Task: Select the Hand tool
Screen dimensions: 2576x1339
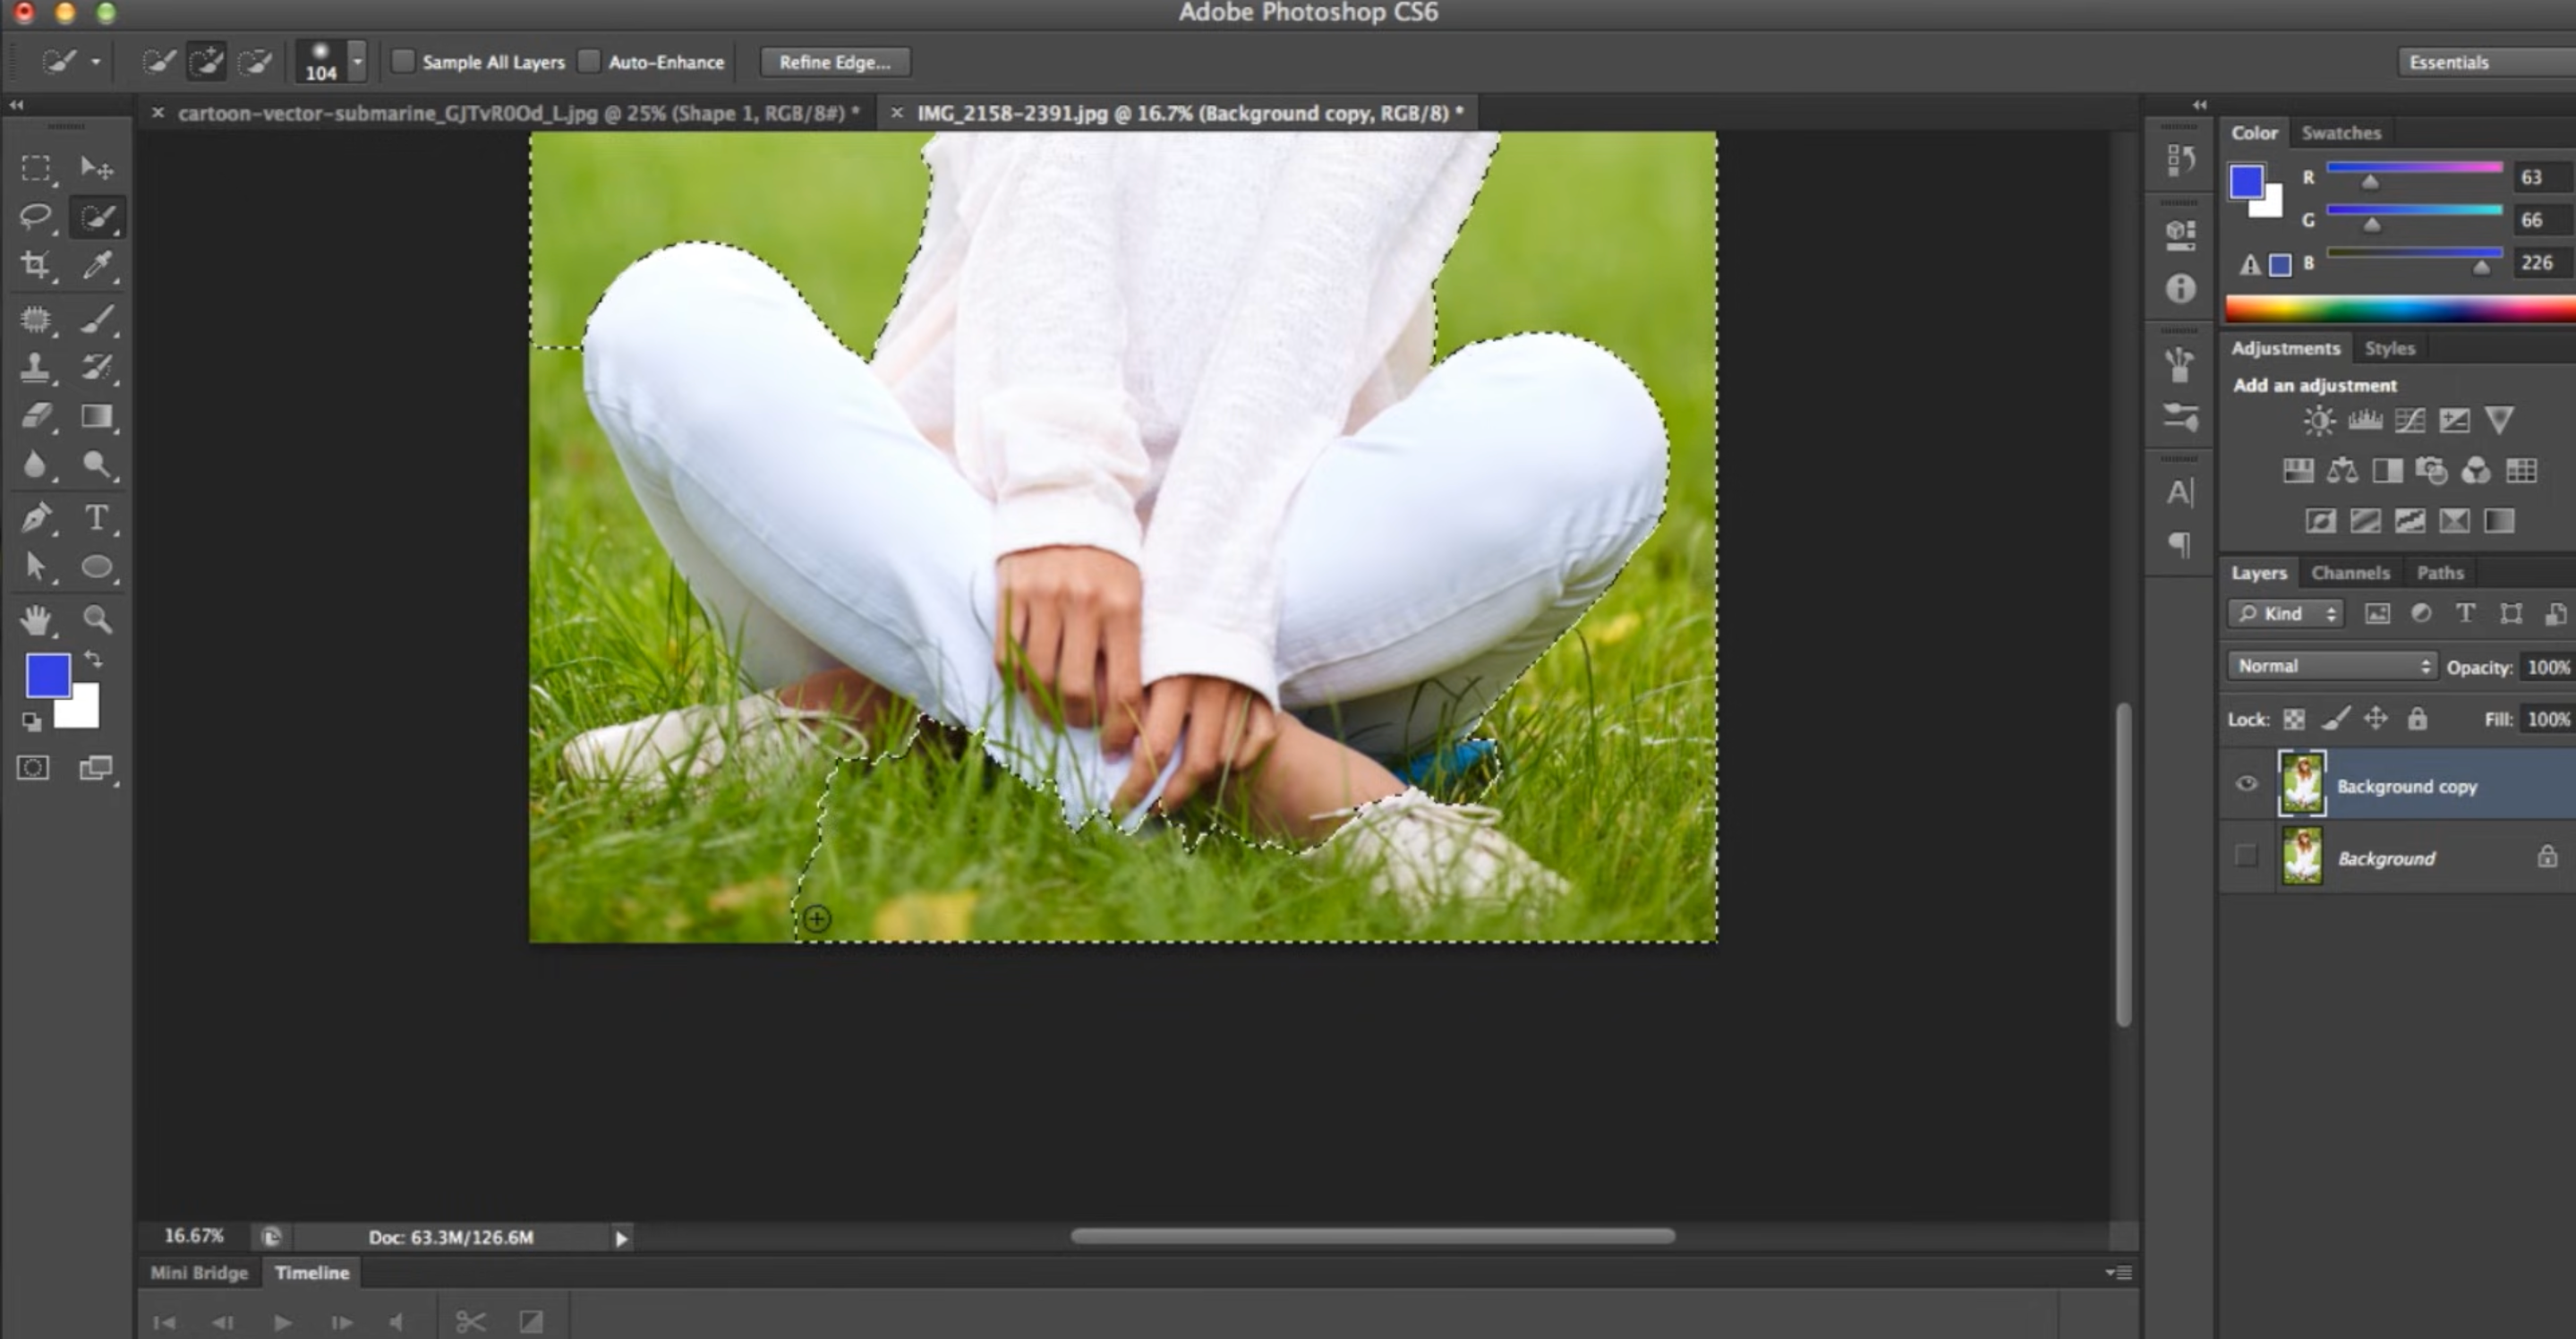Action: (x=37, y=620)
